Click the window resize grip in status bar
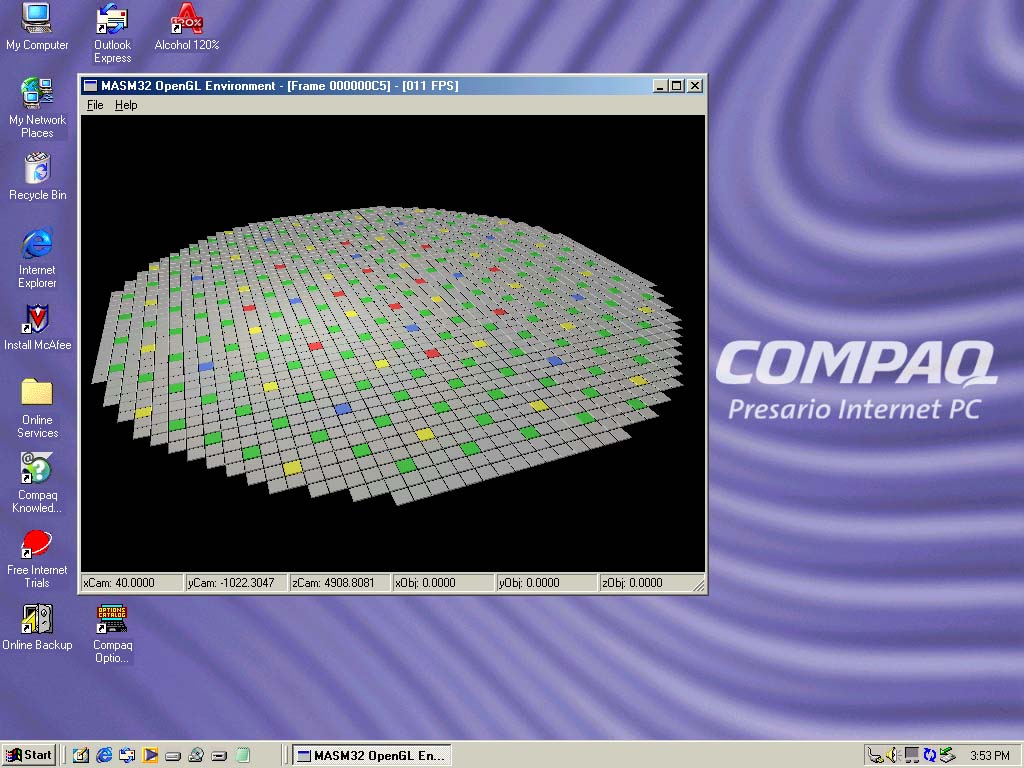1024x768 pixels. [699, 585]
